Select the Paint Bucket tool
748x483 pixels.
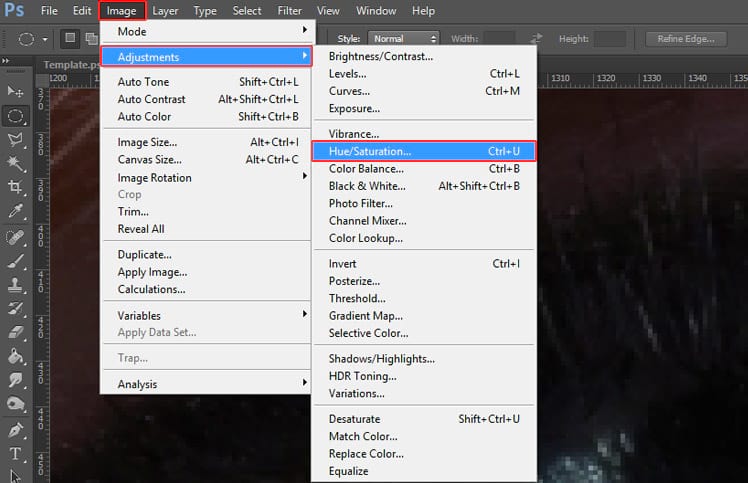point(15,356)
